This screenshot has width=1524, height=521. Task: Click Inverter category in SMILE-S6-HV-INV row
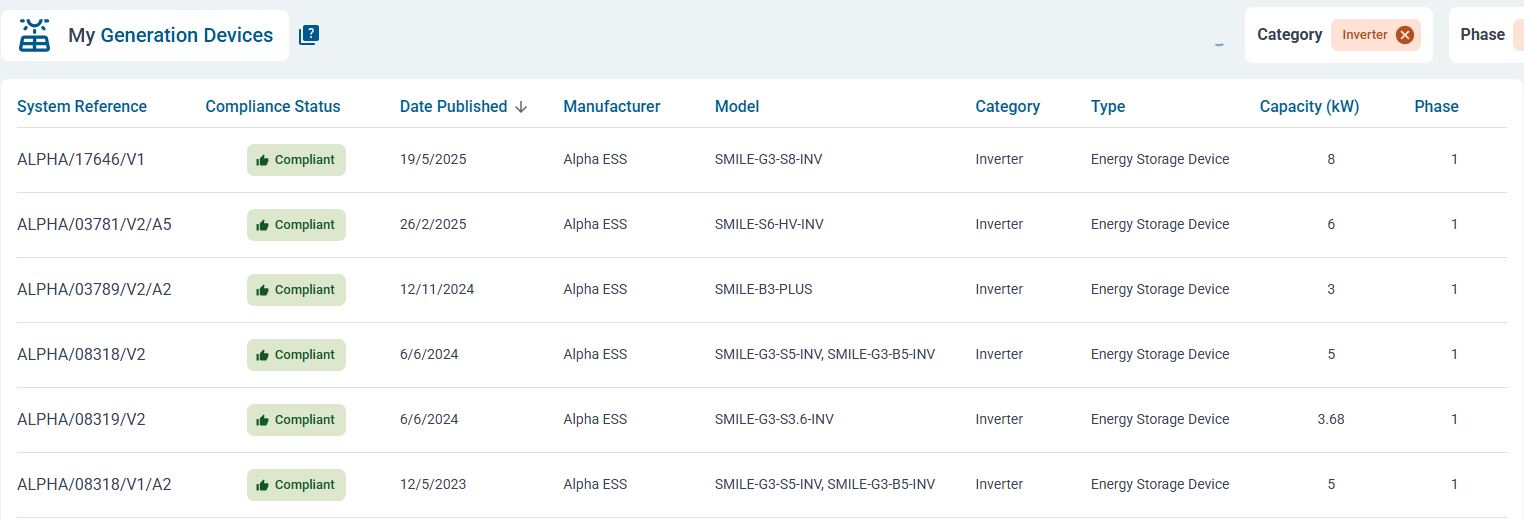coord(999,224)
